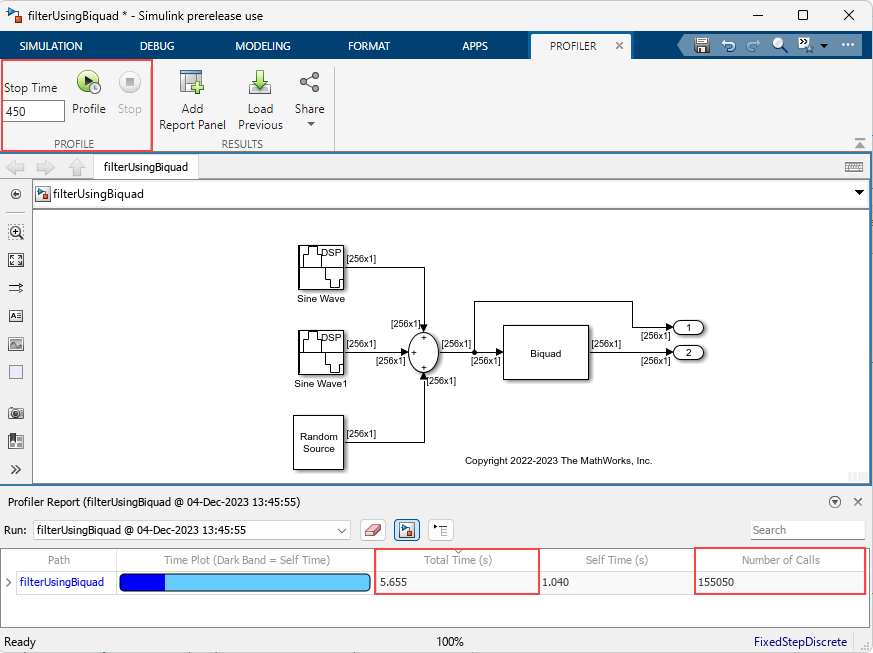This screenshot has height=653, width=873.
Task: Expand the filterUsingBiquad row in the report
Action: click(x=9, y=582)
